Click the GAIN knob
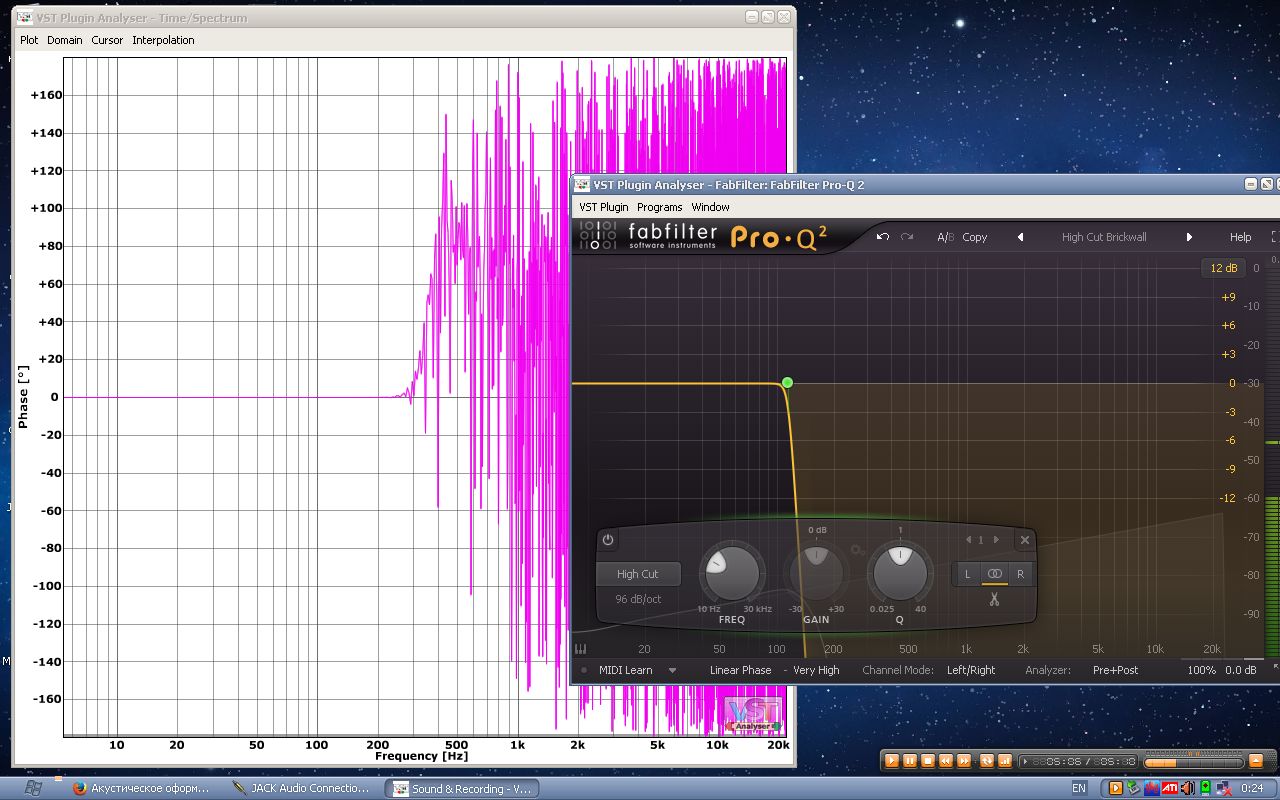Screen dimensions: 1280x800 [x=816, y=573]
